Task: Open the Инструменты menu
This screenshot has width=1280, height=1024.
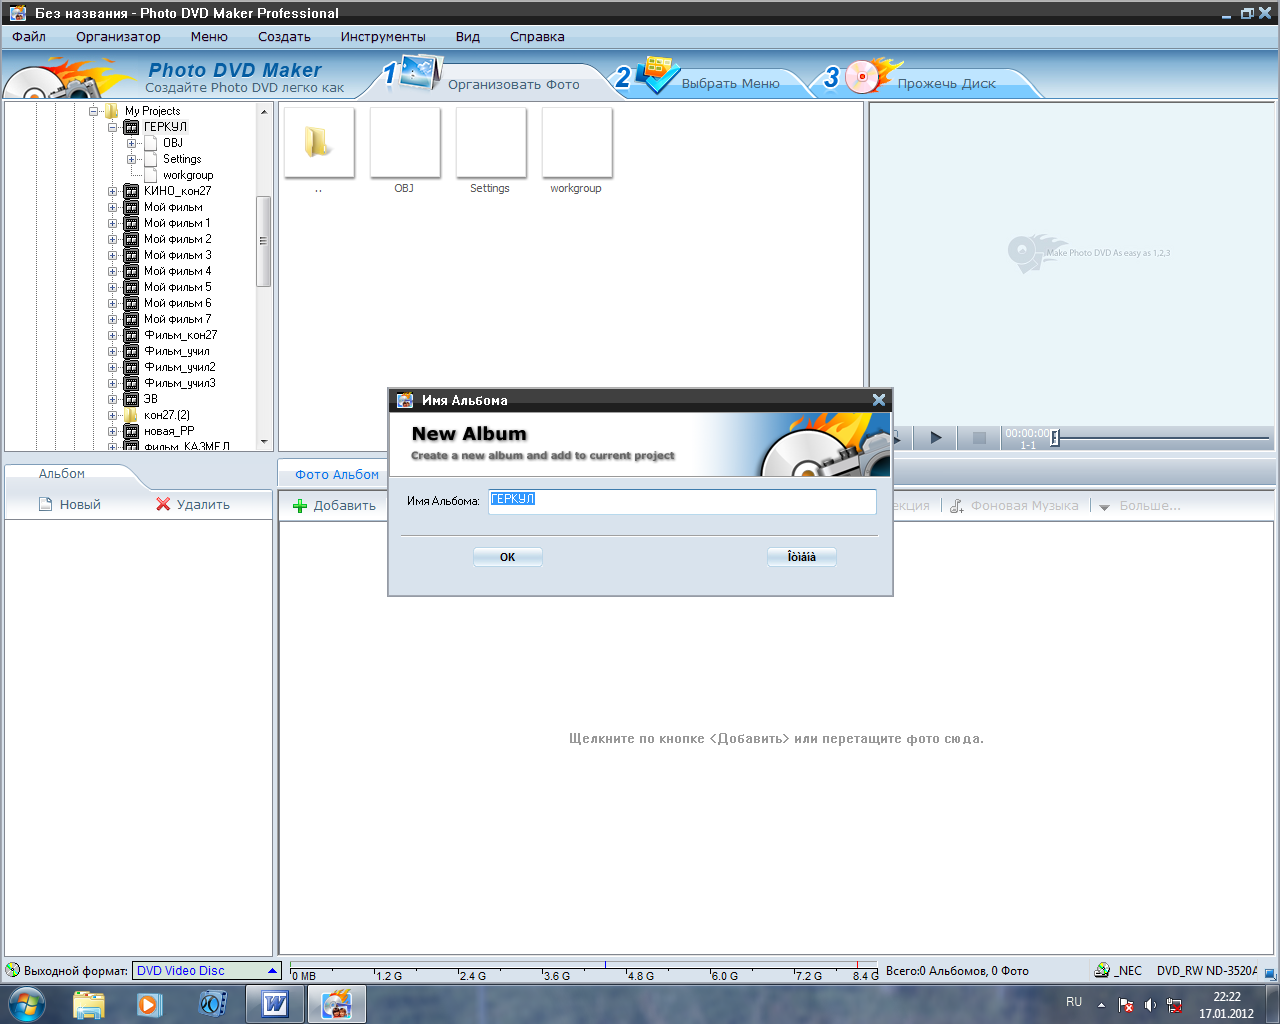Action: point(383,37)
